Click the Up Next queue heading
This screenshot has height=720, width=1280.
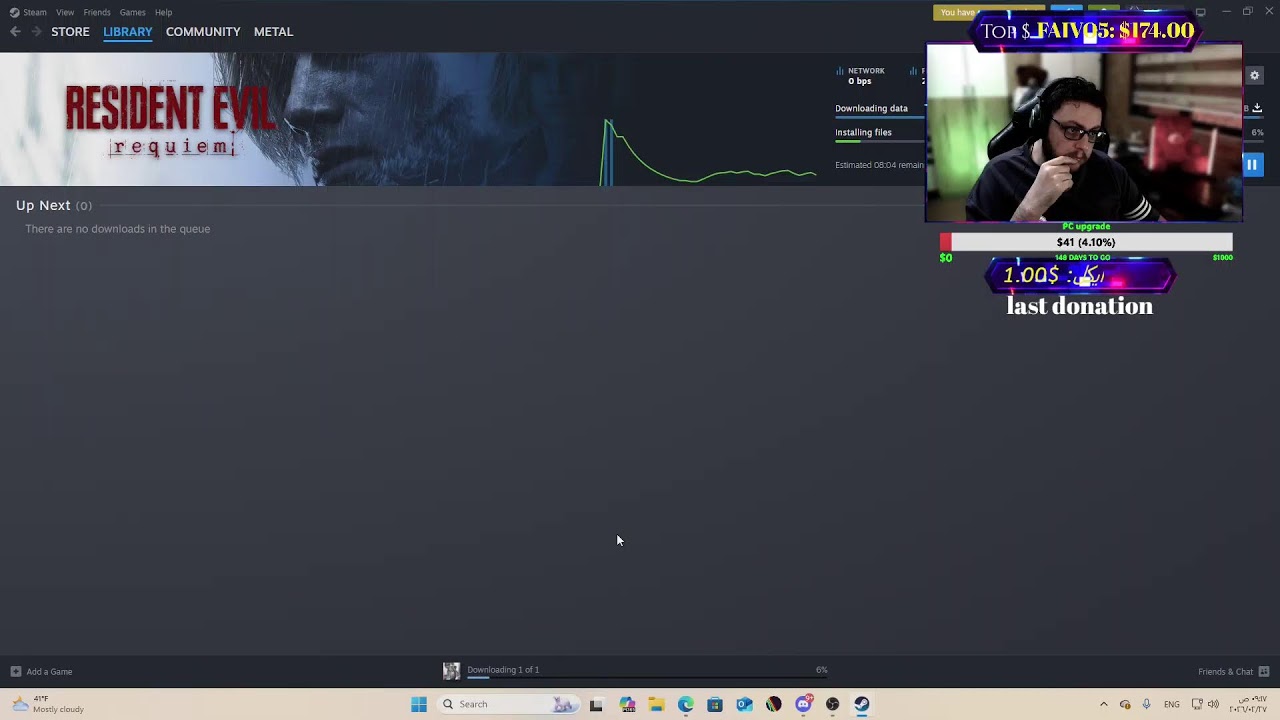54,205
